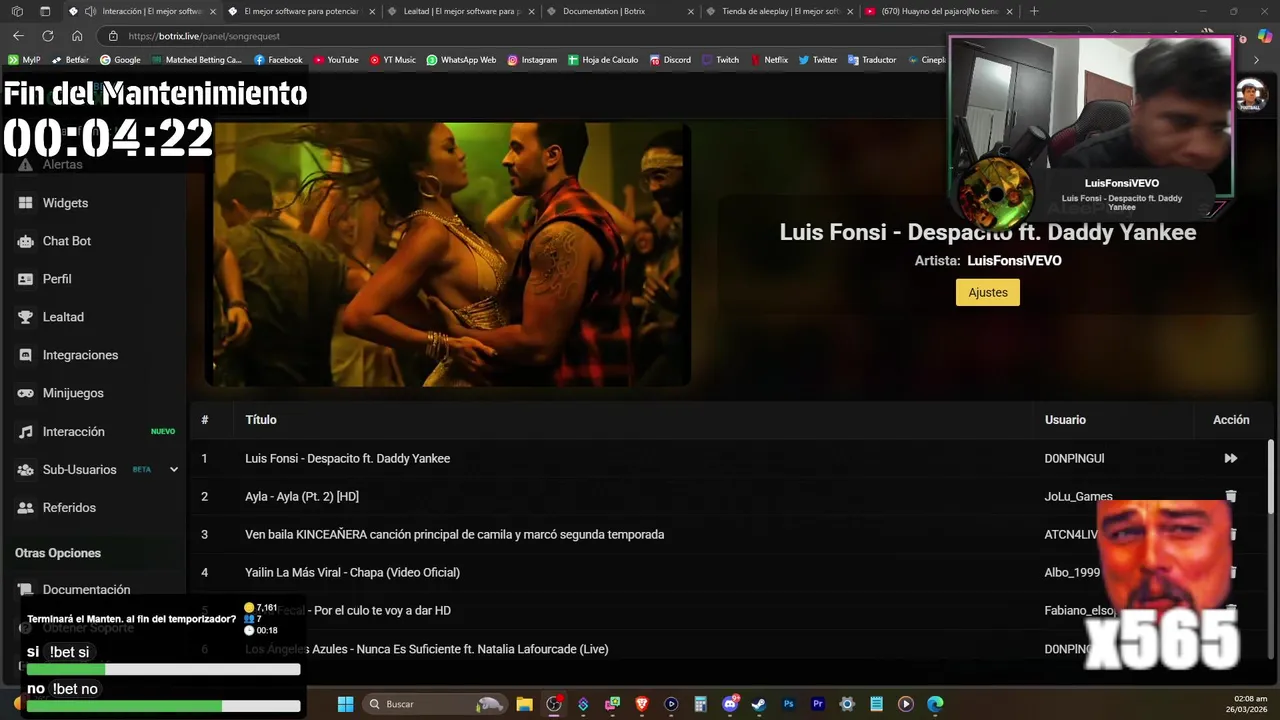
Task: Open OBS Studio from the taskbar
Action: click(x=553, y=704)
